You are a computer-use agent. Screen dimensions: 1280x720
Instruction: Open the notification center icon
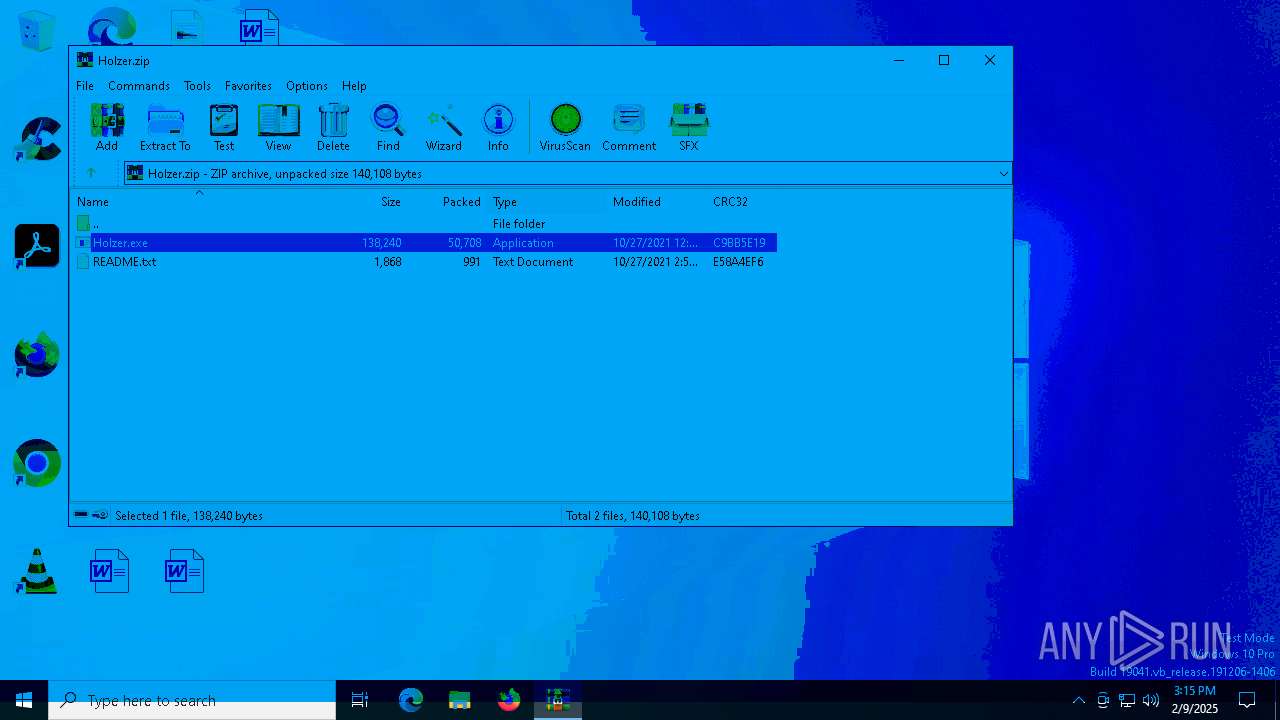coord(1247,700)
